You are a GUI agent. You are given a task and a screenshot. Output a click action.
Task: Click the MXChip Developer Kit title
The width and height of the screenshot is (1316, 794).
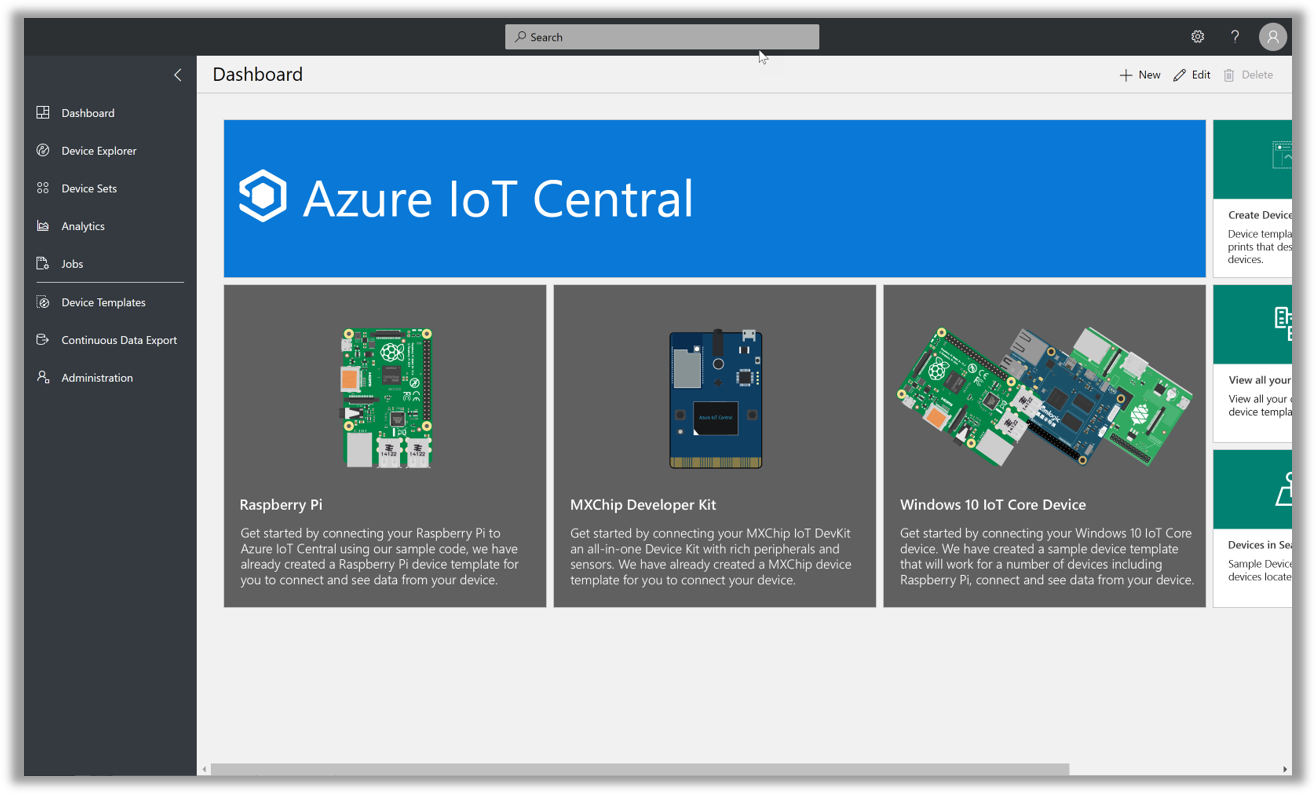coord(643,505)
